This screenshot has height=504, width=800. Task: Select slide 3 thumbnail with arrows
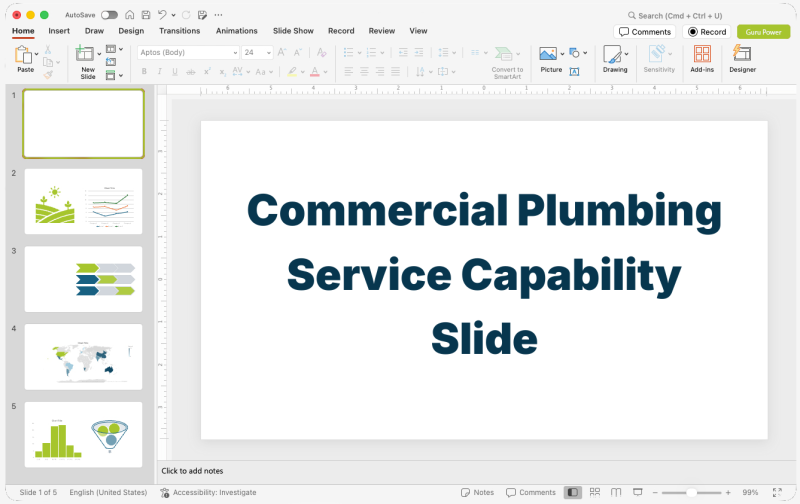[84, 279]
